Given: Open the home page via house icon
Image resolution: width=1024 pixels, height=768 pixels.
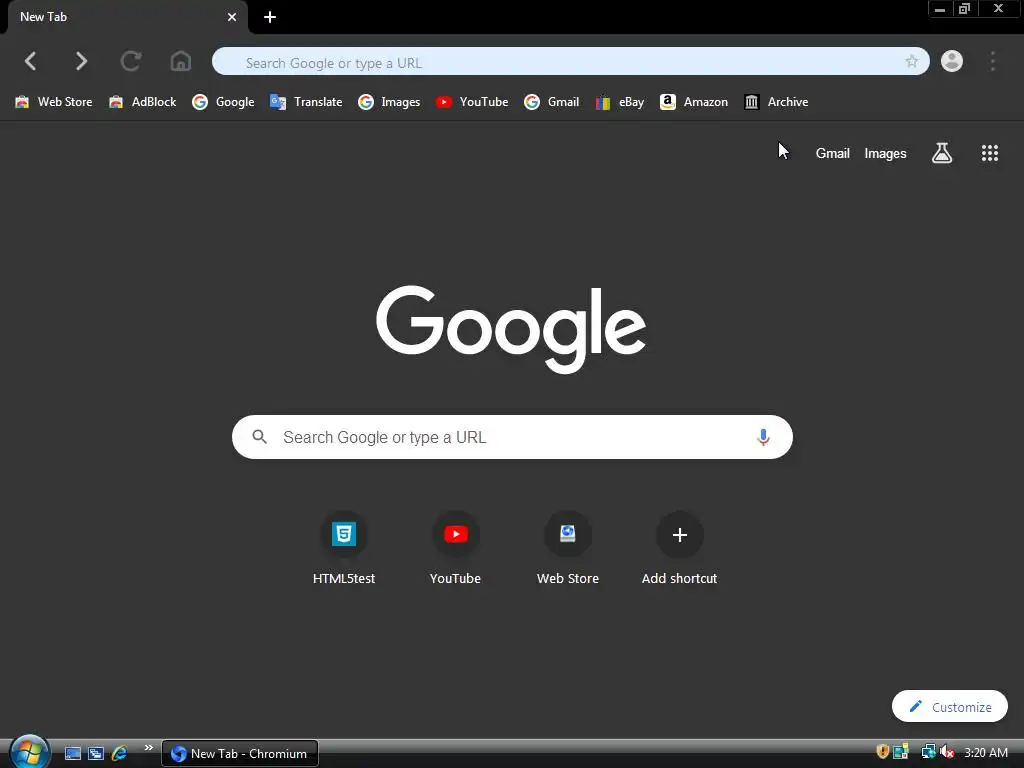Looking at the screenshot, I should tap(181, 61).
